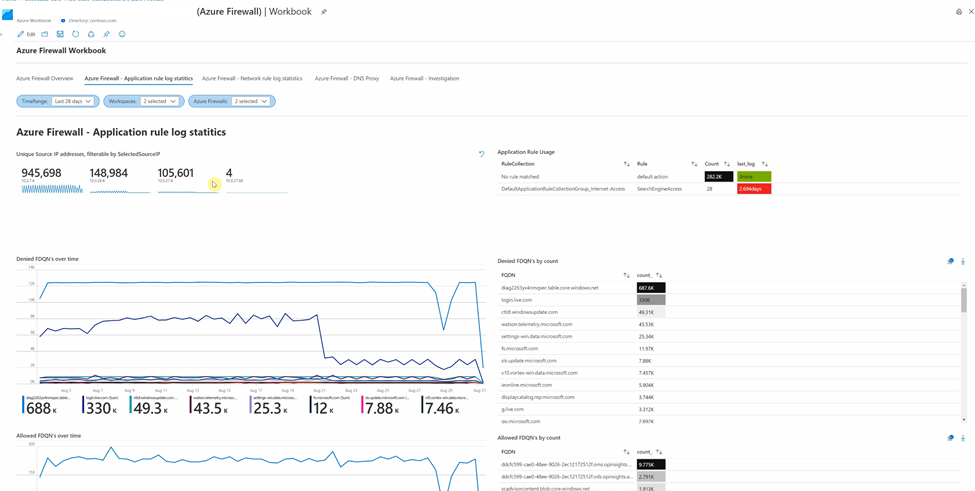Click the green 3mins last_log cell
This screenshot has height=491, width=975.
(x=754, y=177)
